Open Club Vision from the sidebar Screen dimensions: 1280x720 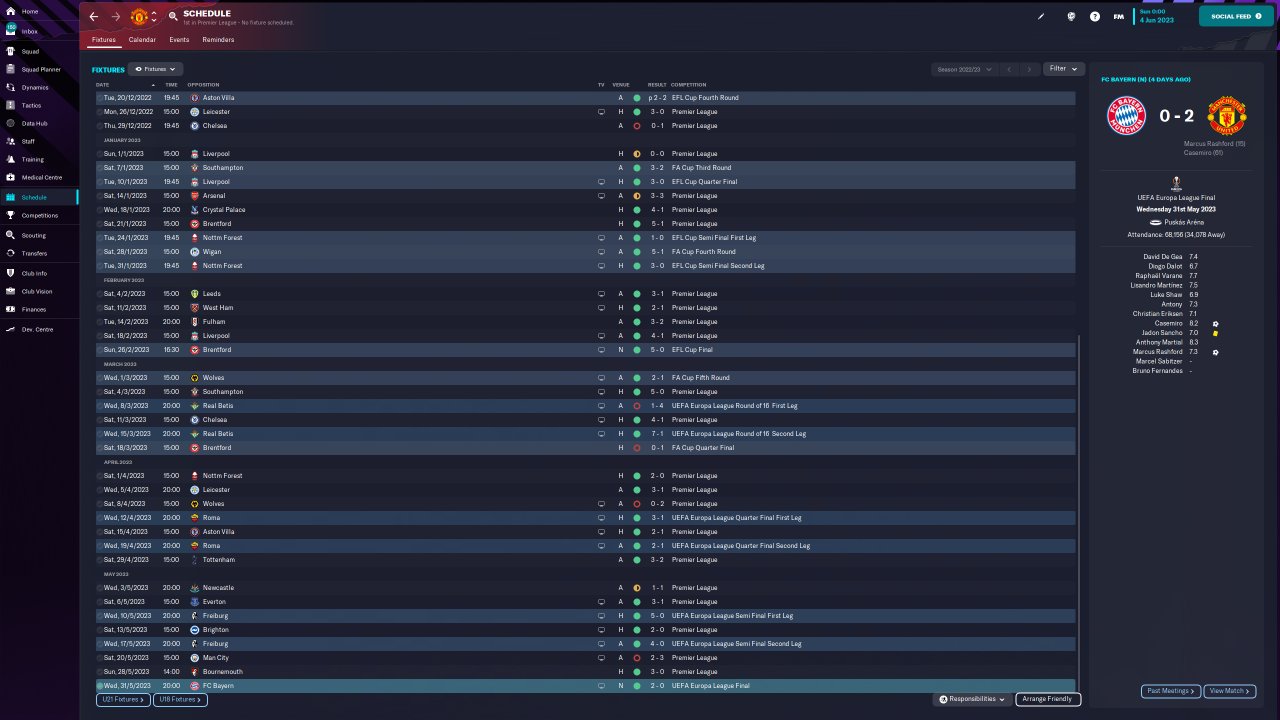pyautogui.click(x=37, y=291)
